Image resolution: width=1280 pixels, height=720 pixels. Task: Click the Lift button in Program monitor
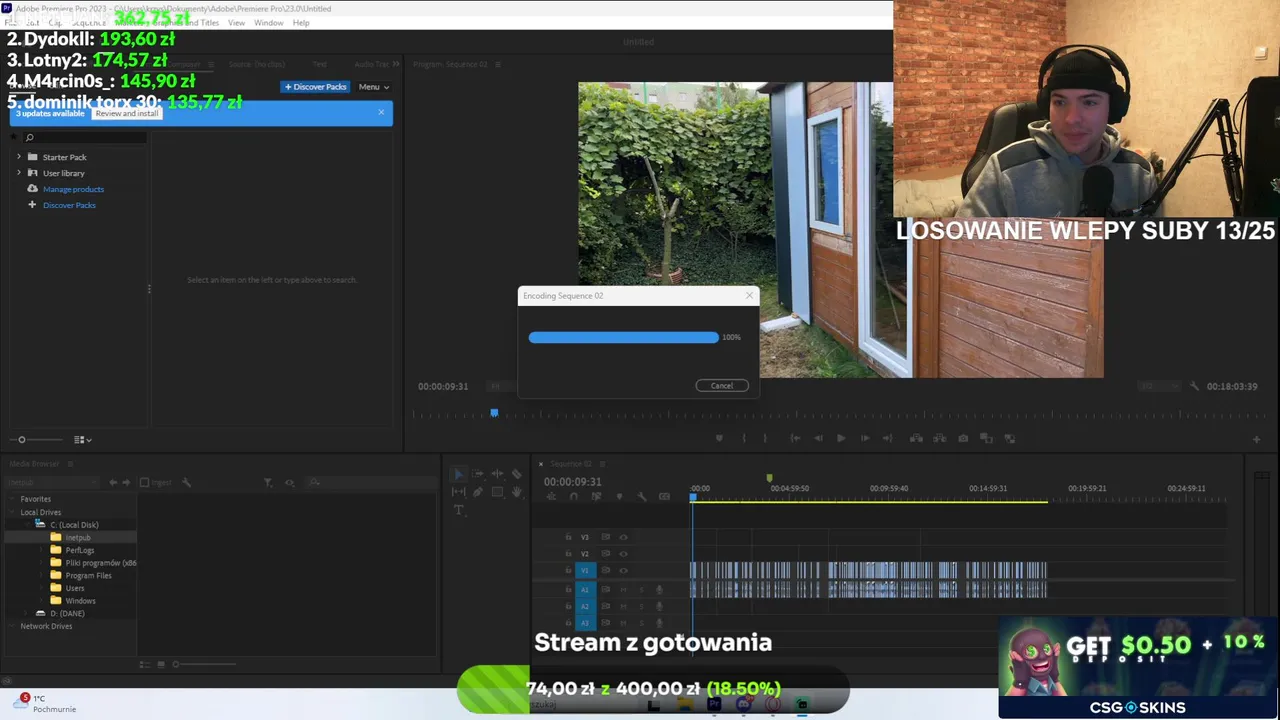click(916, 438)
